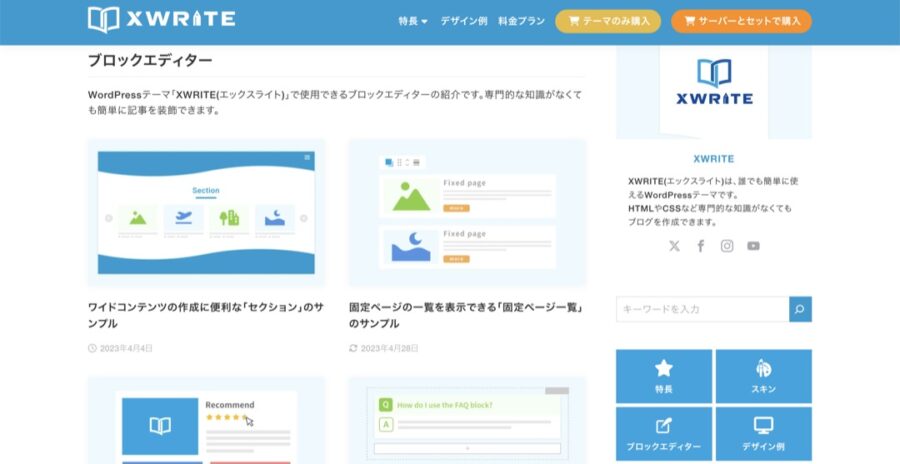
Task: Click the XWRITE sidebar profile logo image
Action: tap(714, 92)
